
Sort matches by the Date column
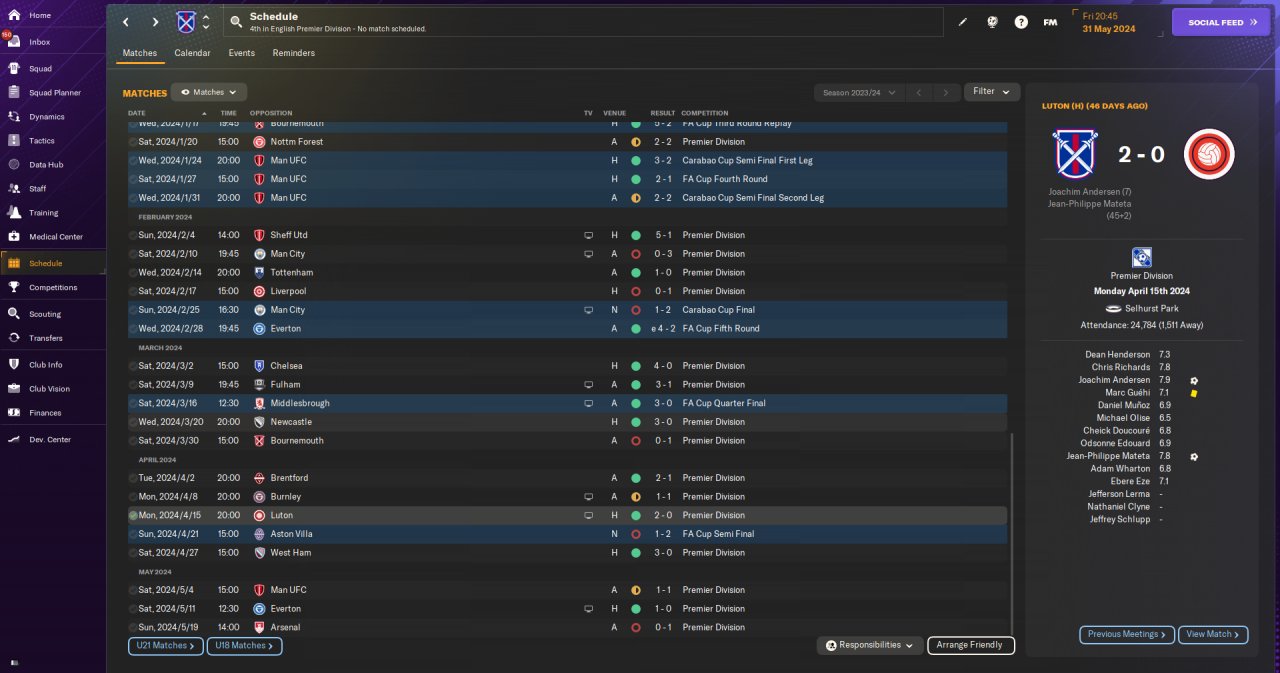(137, 113)
